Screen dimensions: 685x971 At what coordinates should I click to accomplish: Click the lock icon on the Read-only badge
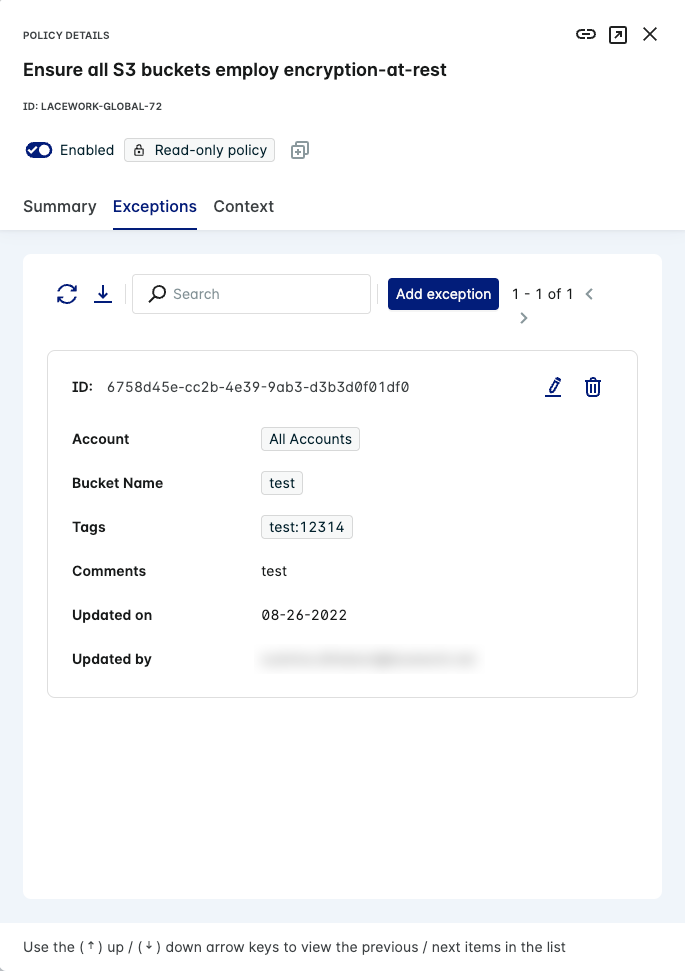coord(139,150)
